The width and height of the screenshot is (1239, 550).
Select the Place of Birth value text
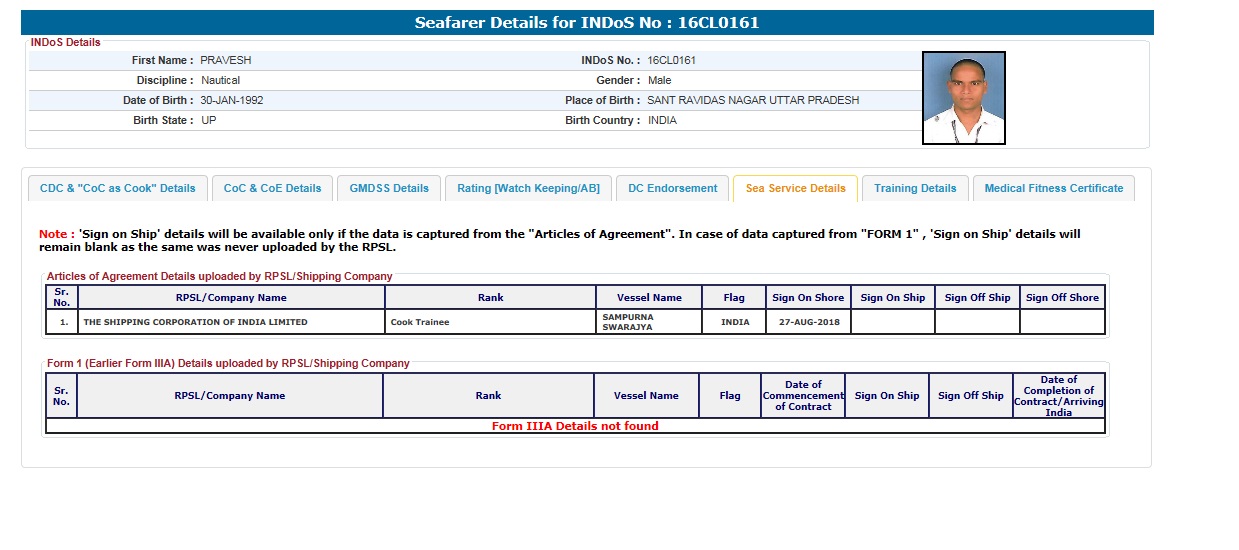(753, 100)
